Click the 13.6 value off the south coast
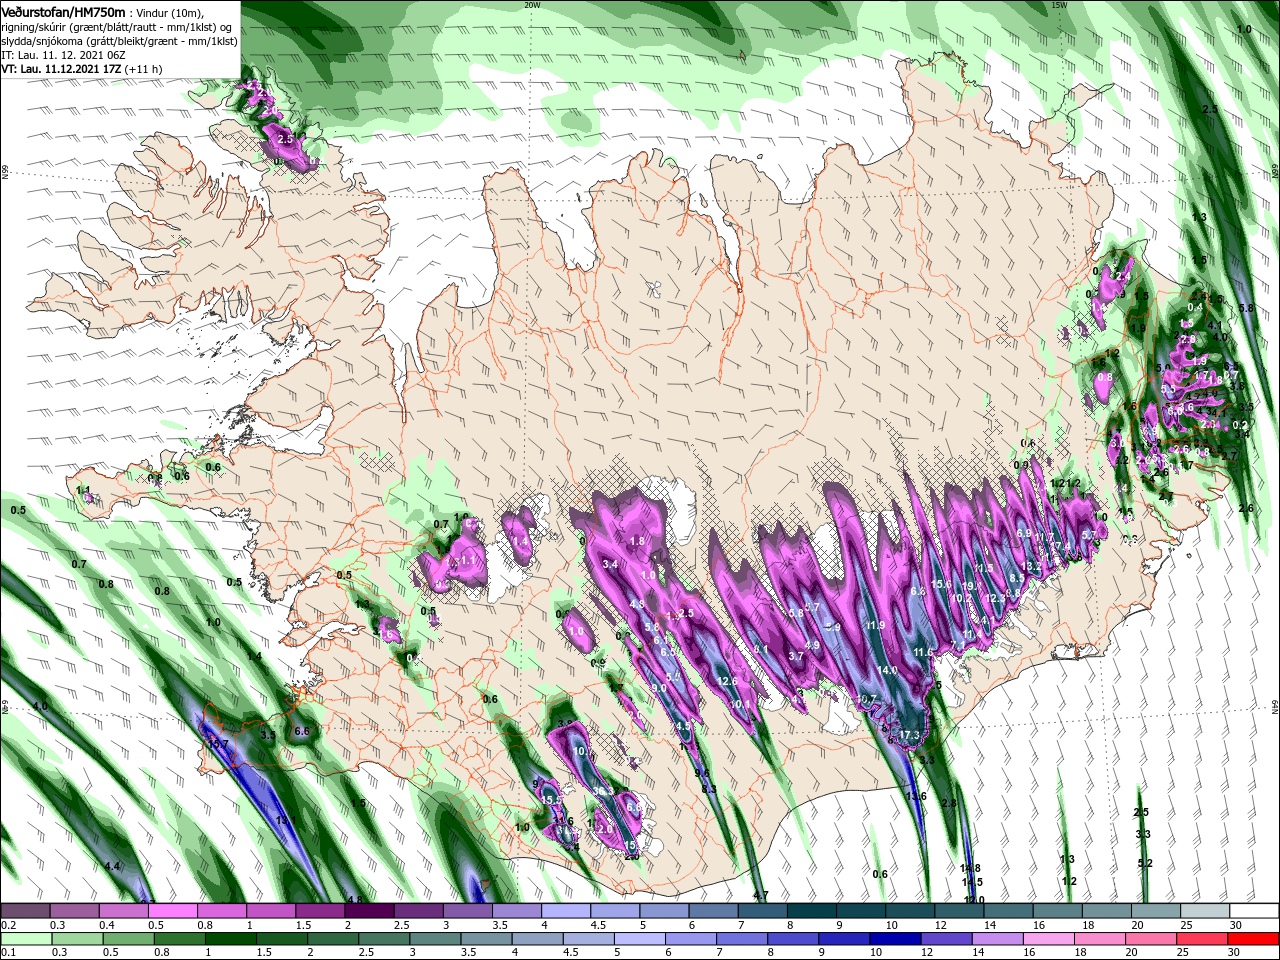1280x960 pixels. point(916,797)
